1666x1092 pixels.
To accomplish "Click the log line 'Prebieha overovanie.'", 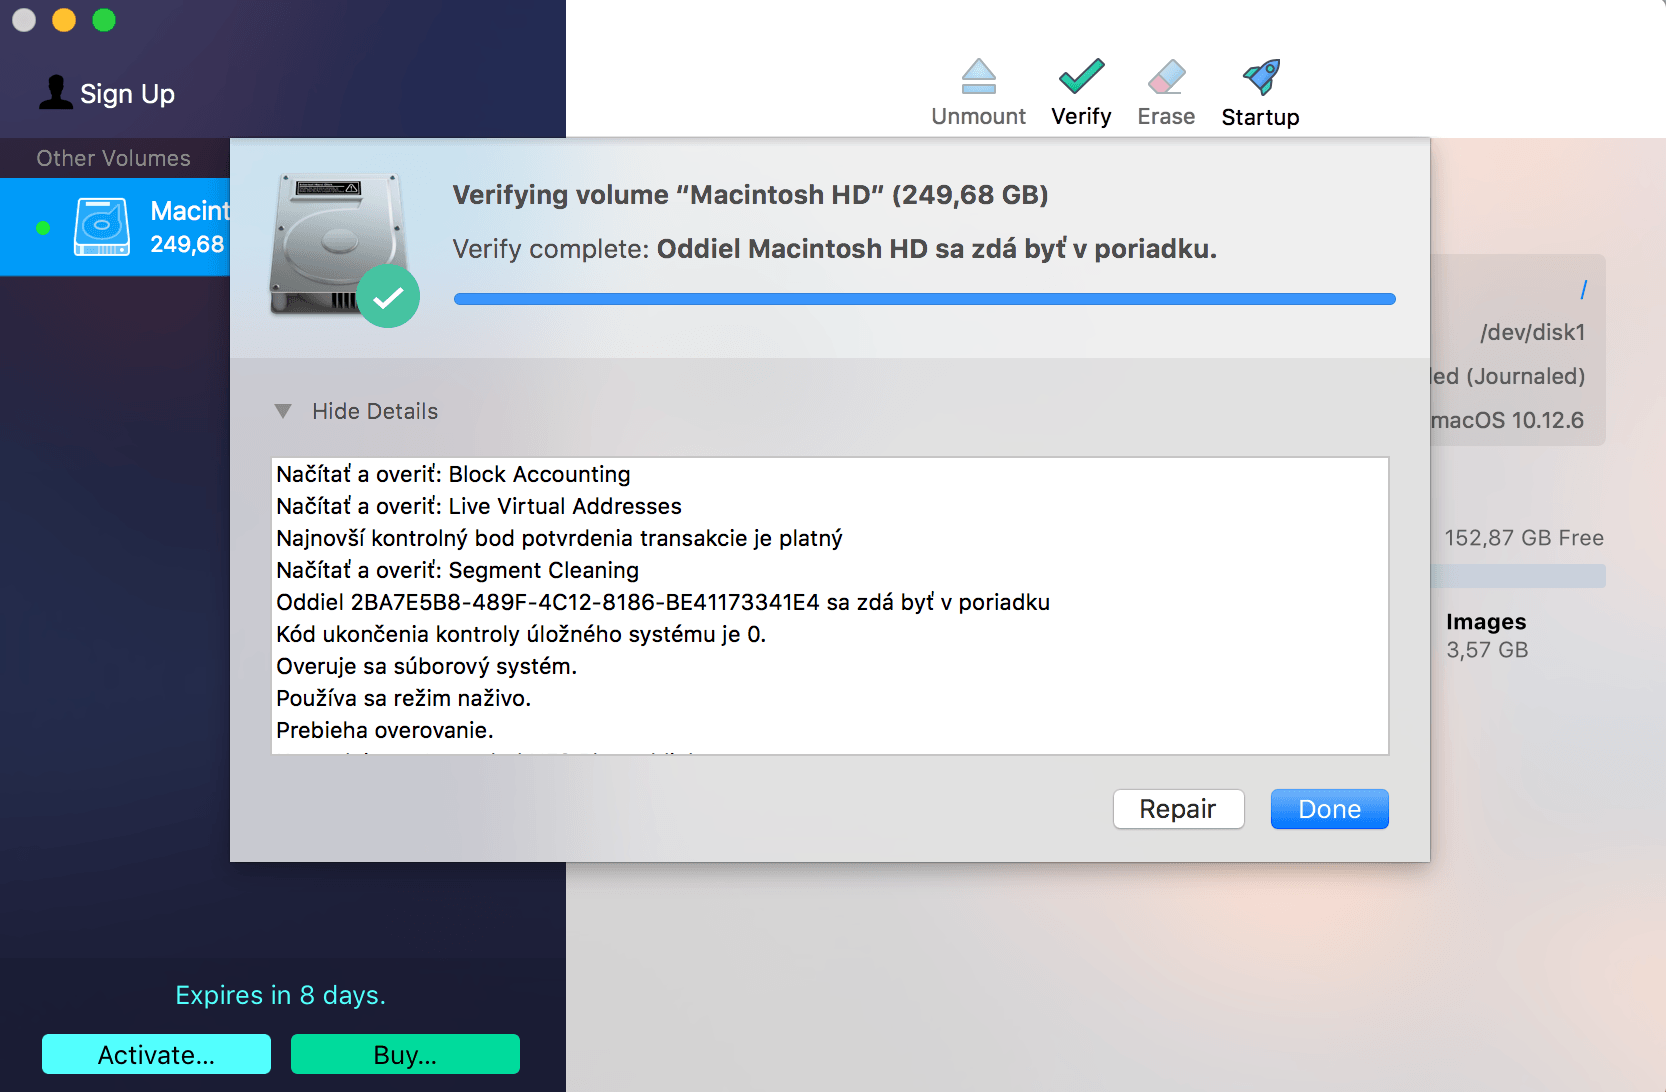I will tap(385, 730).
